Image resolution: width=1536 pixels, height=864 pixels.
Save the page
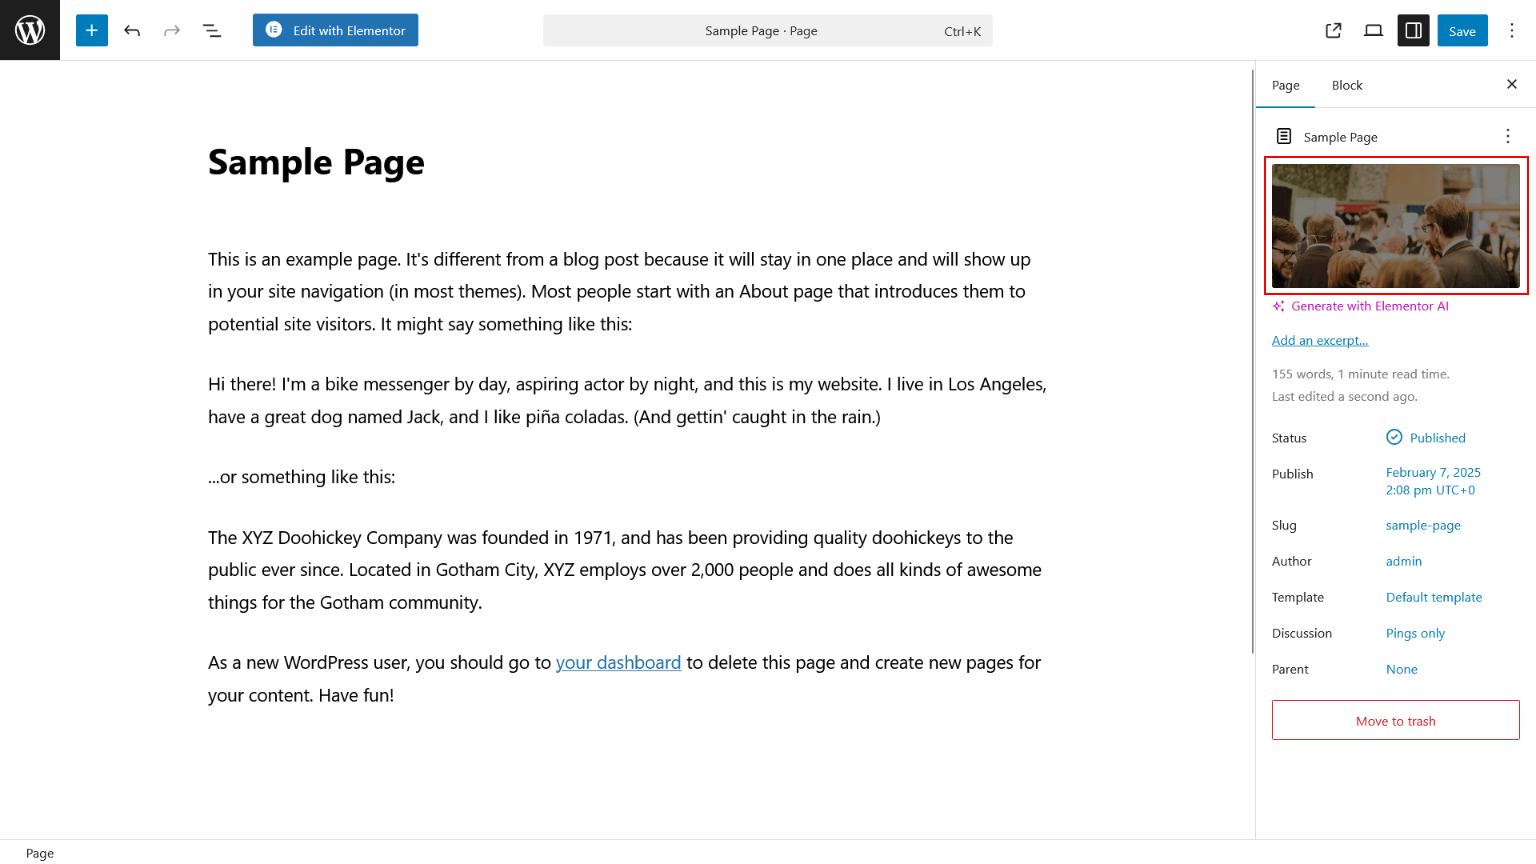1461,31
